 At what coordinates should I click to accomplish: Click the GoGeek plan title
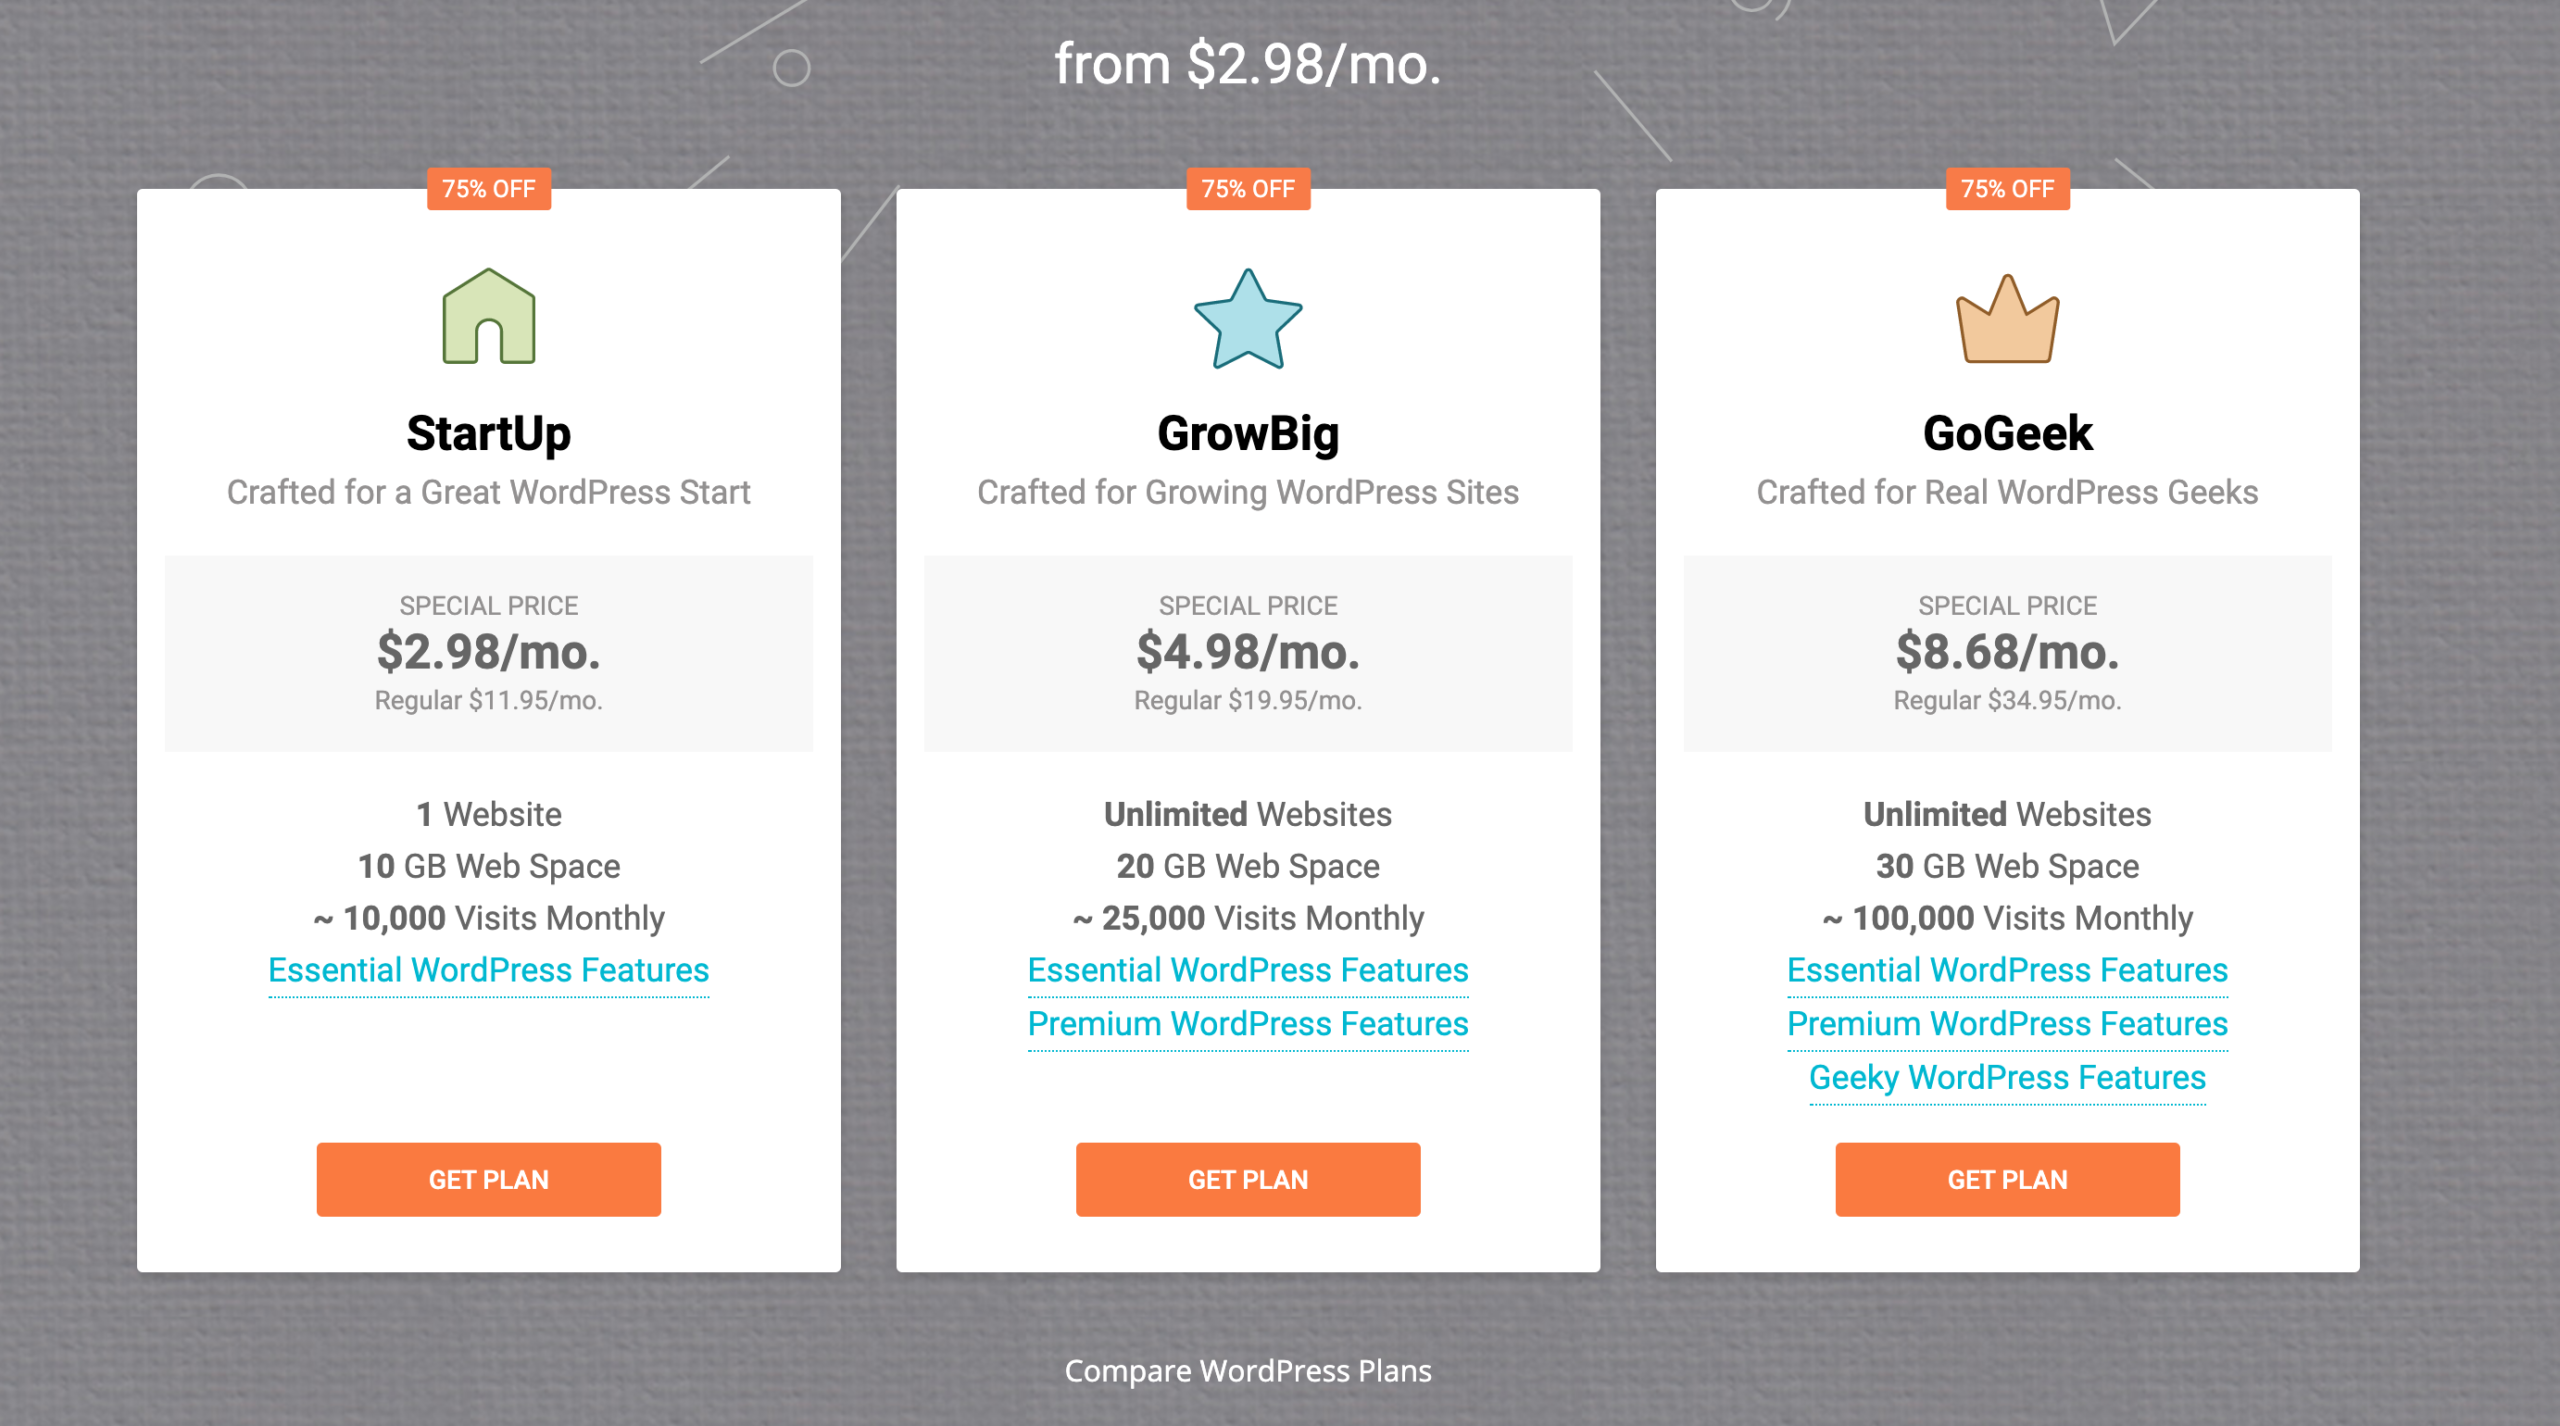click(x=2007, y=434)
